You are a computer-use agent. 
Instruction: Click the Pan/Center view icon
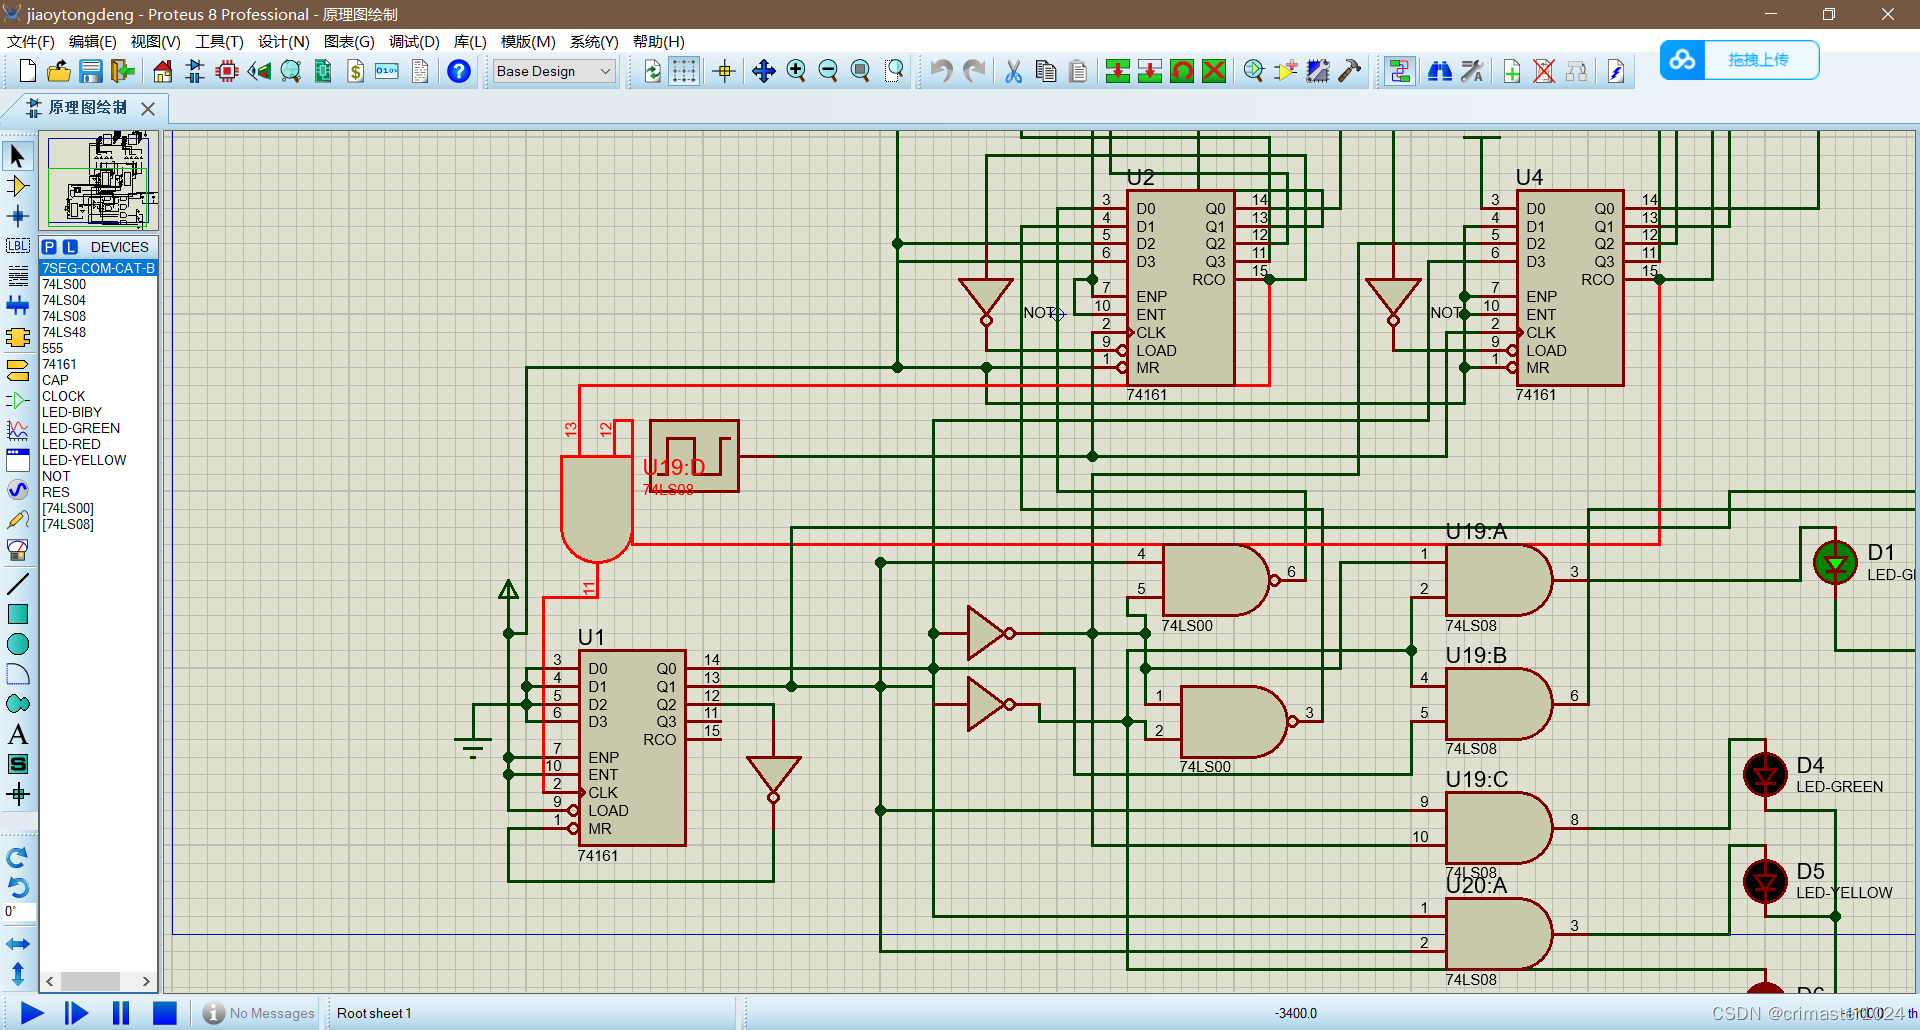[x=764, y=71]
